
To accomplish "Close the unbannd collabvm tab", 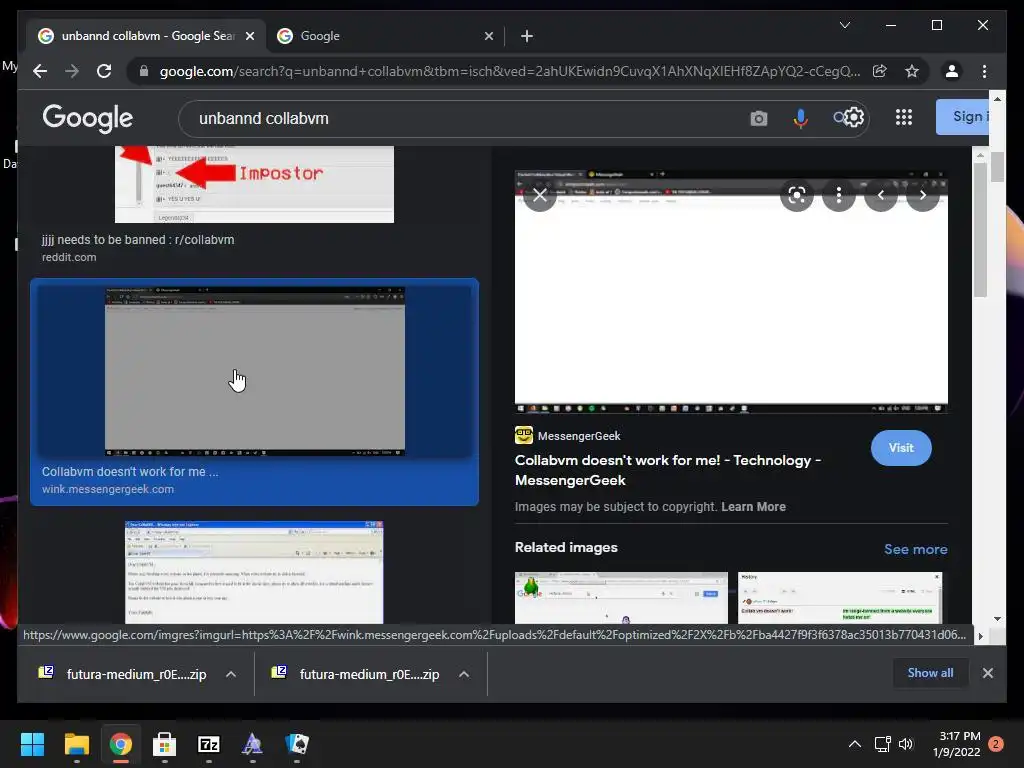I will [x=249, y=36].
